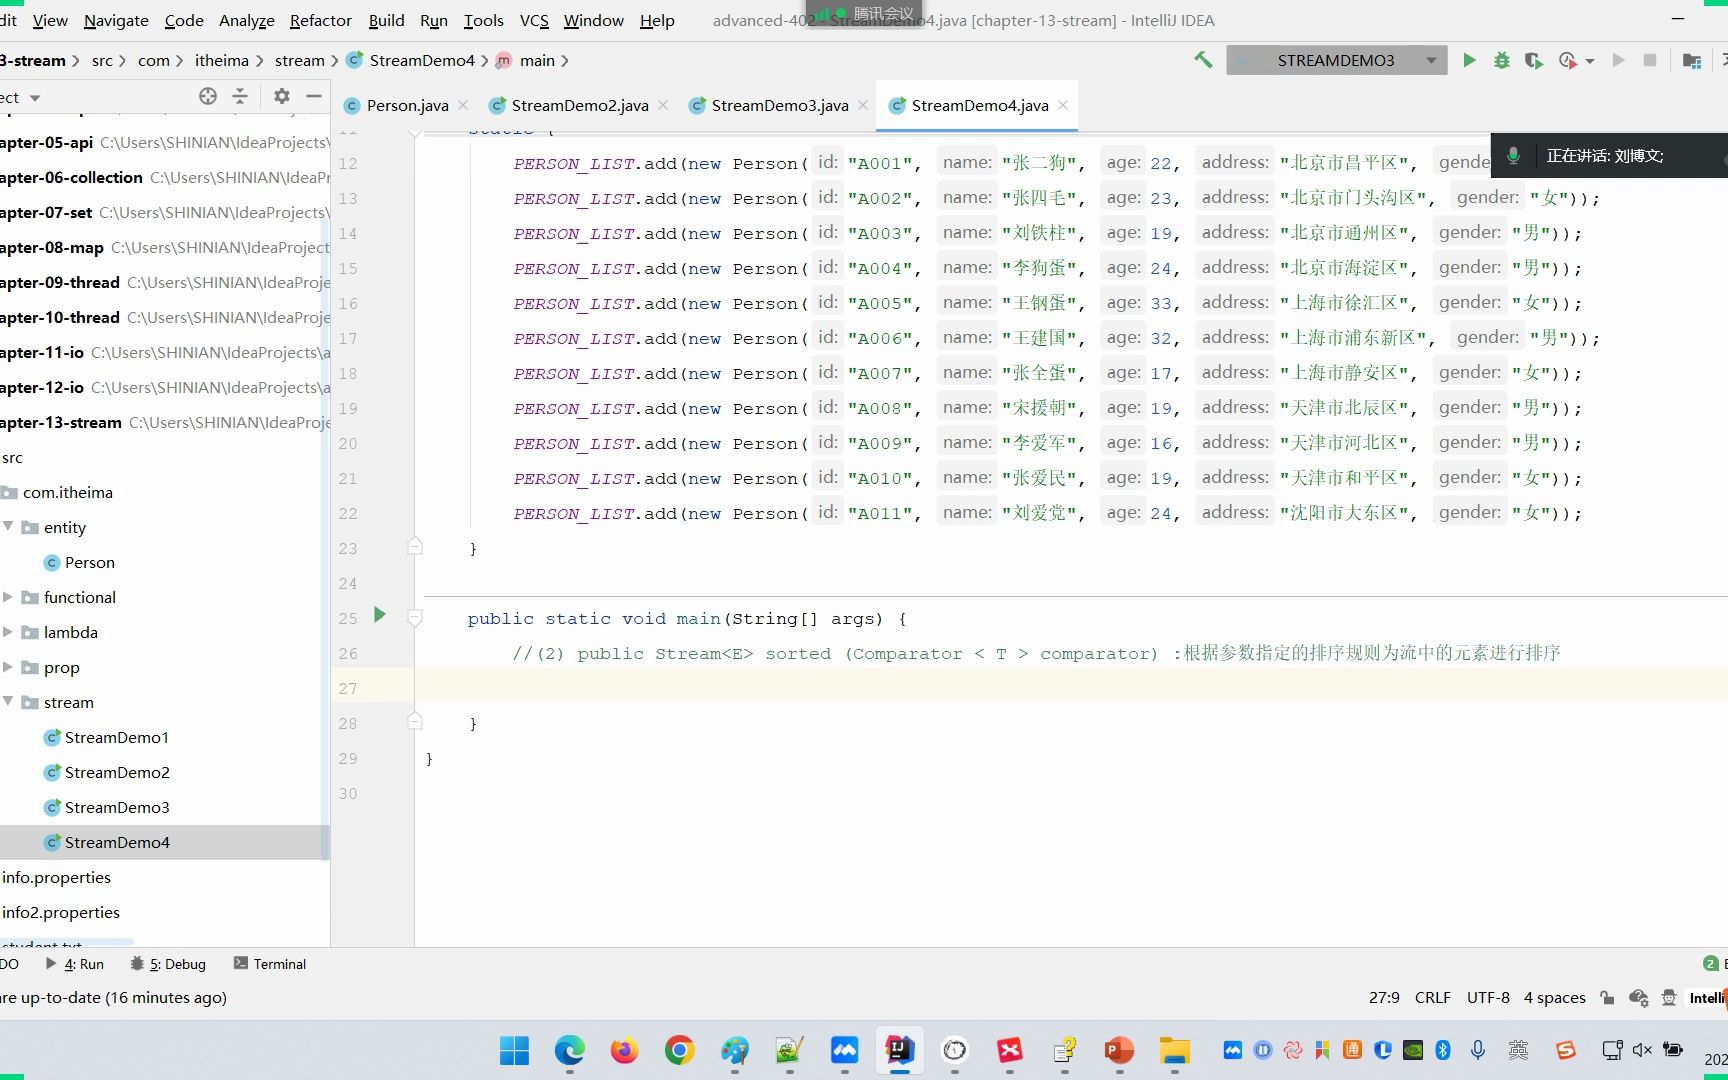The width and height of the screenshot is (1728, 1080).
Task: Open the Run tool window
Action: point(76,964)
